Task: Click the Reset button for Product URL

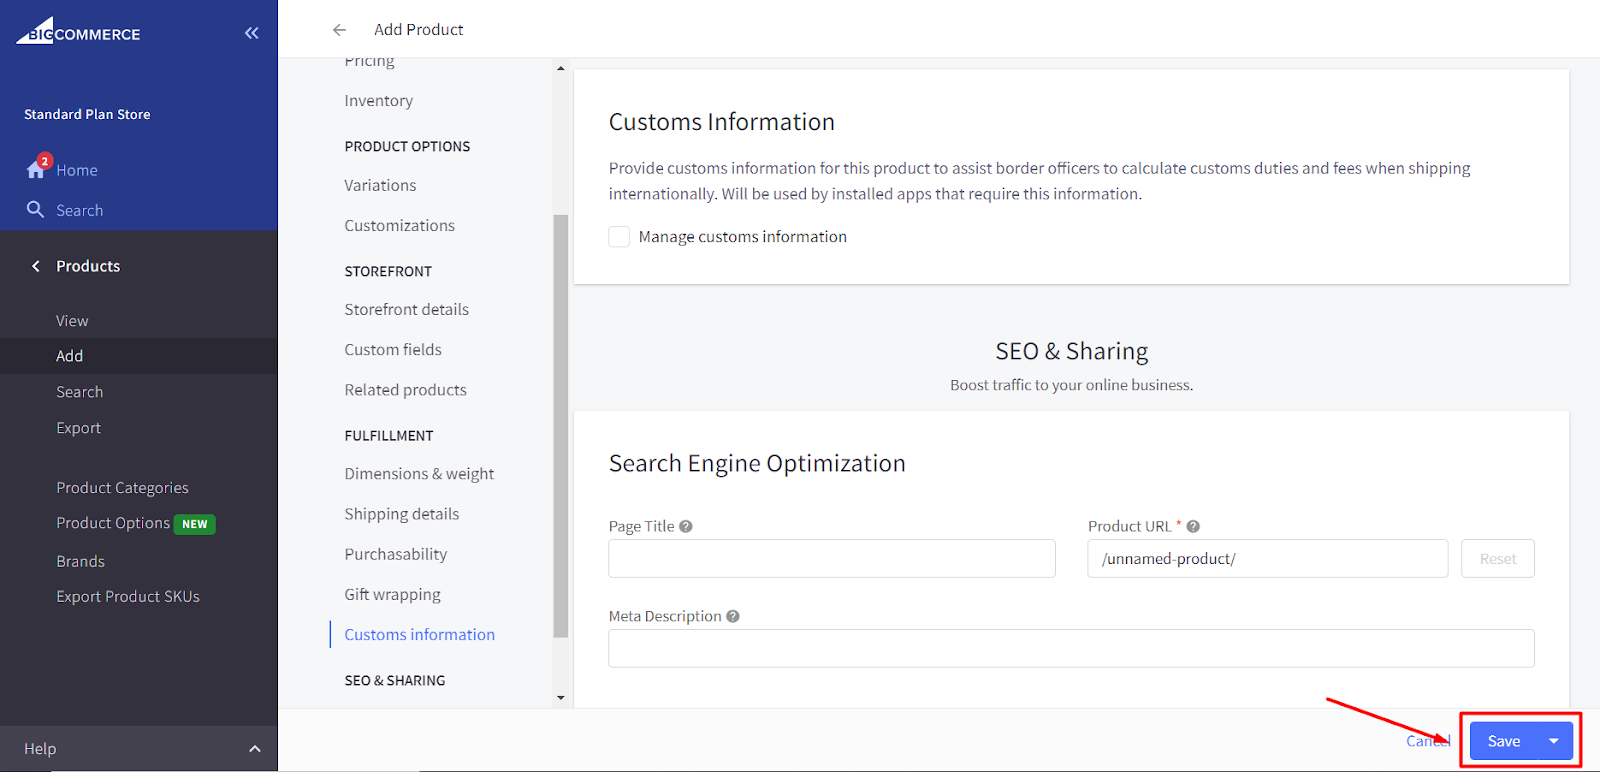Action: click(x=1497, y=559)
